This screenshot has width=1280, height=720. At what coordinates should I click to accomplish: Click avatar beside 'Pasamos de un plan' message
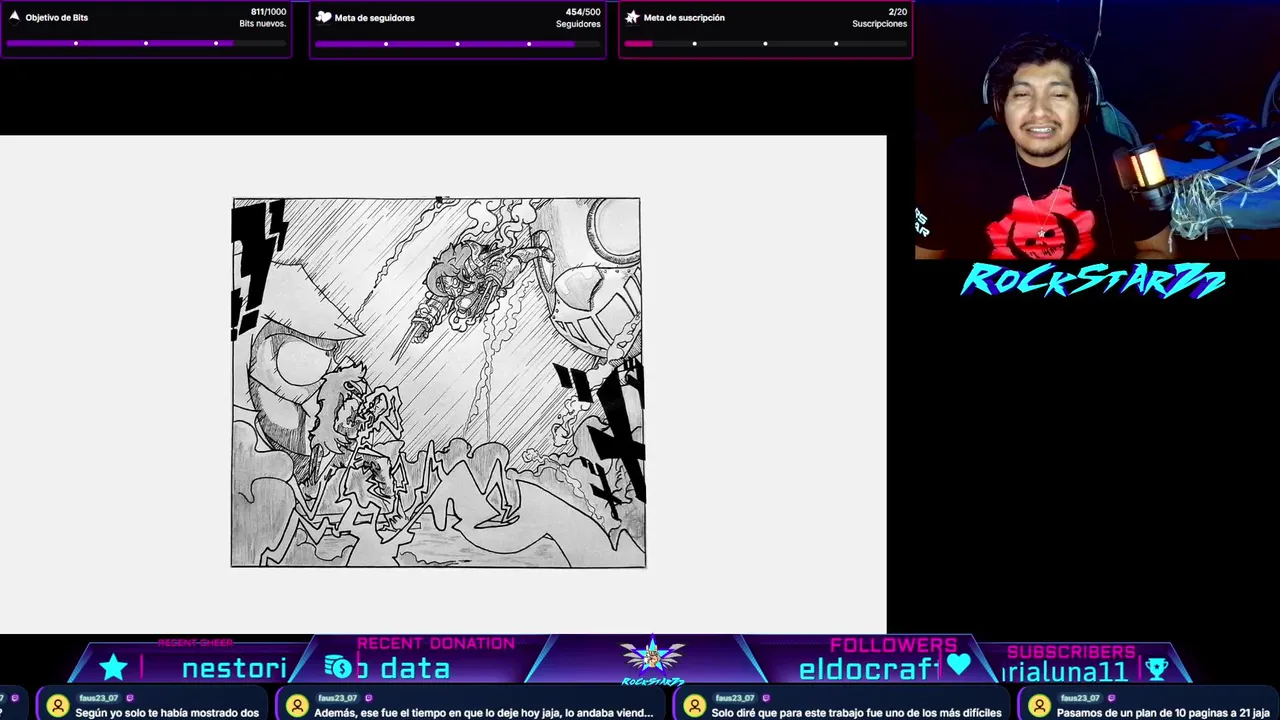click(1040, 706)
